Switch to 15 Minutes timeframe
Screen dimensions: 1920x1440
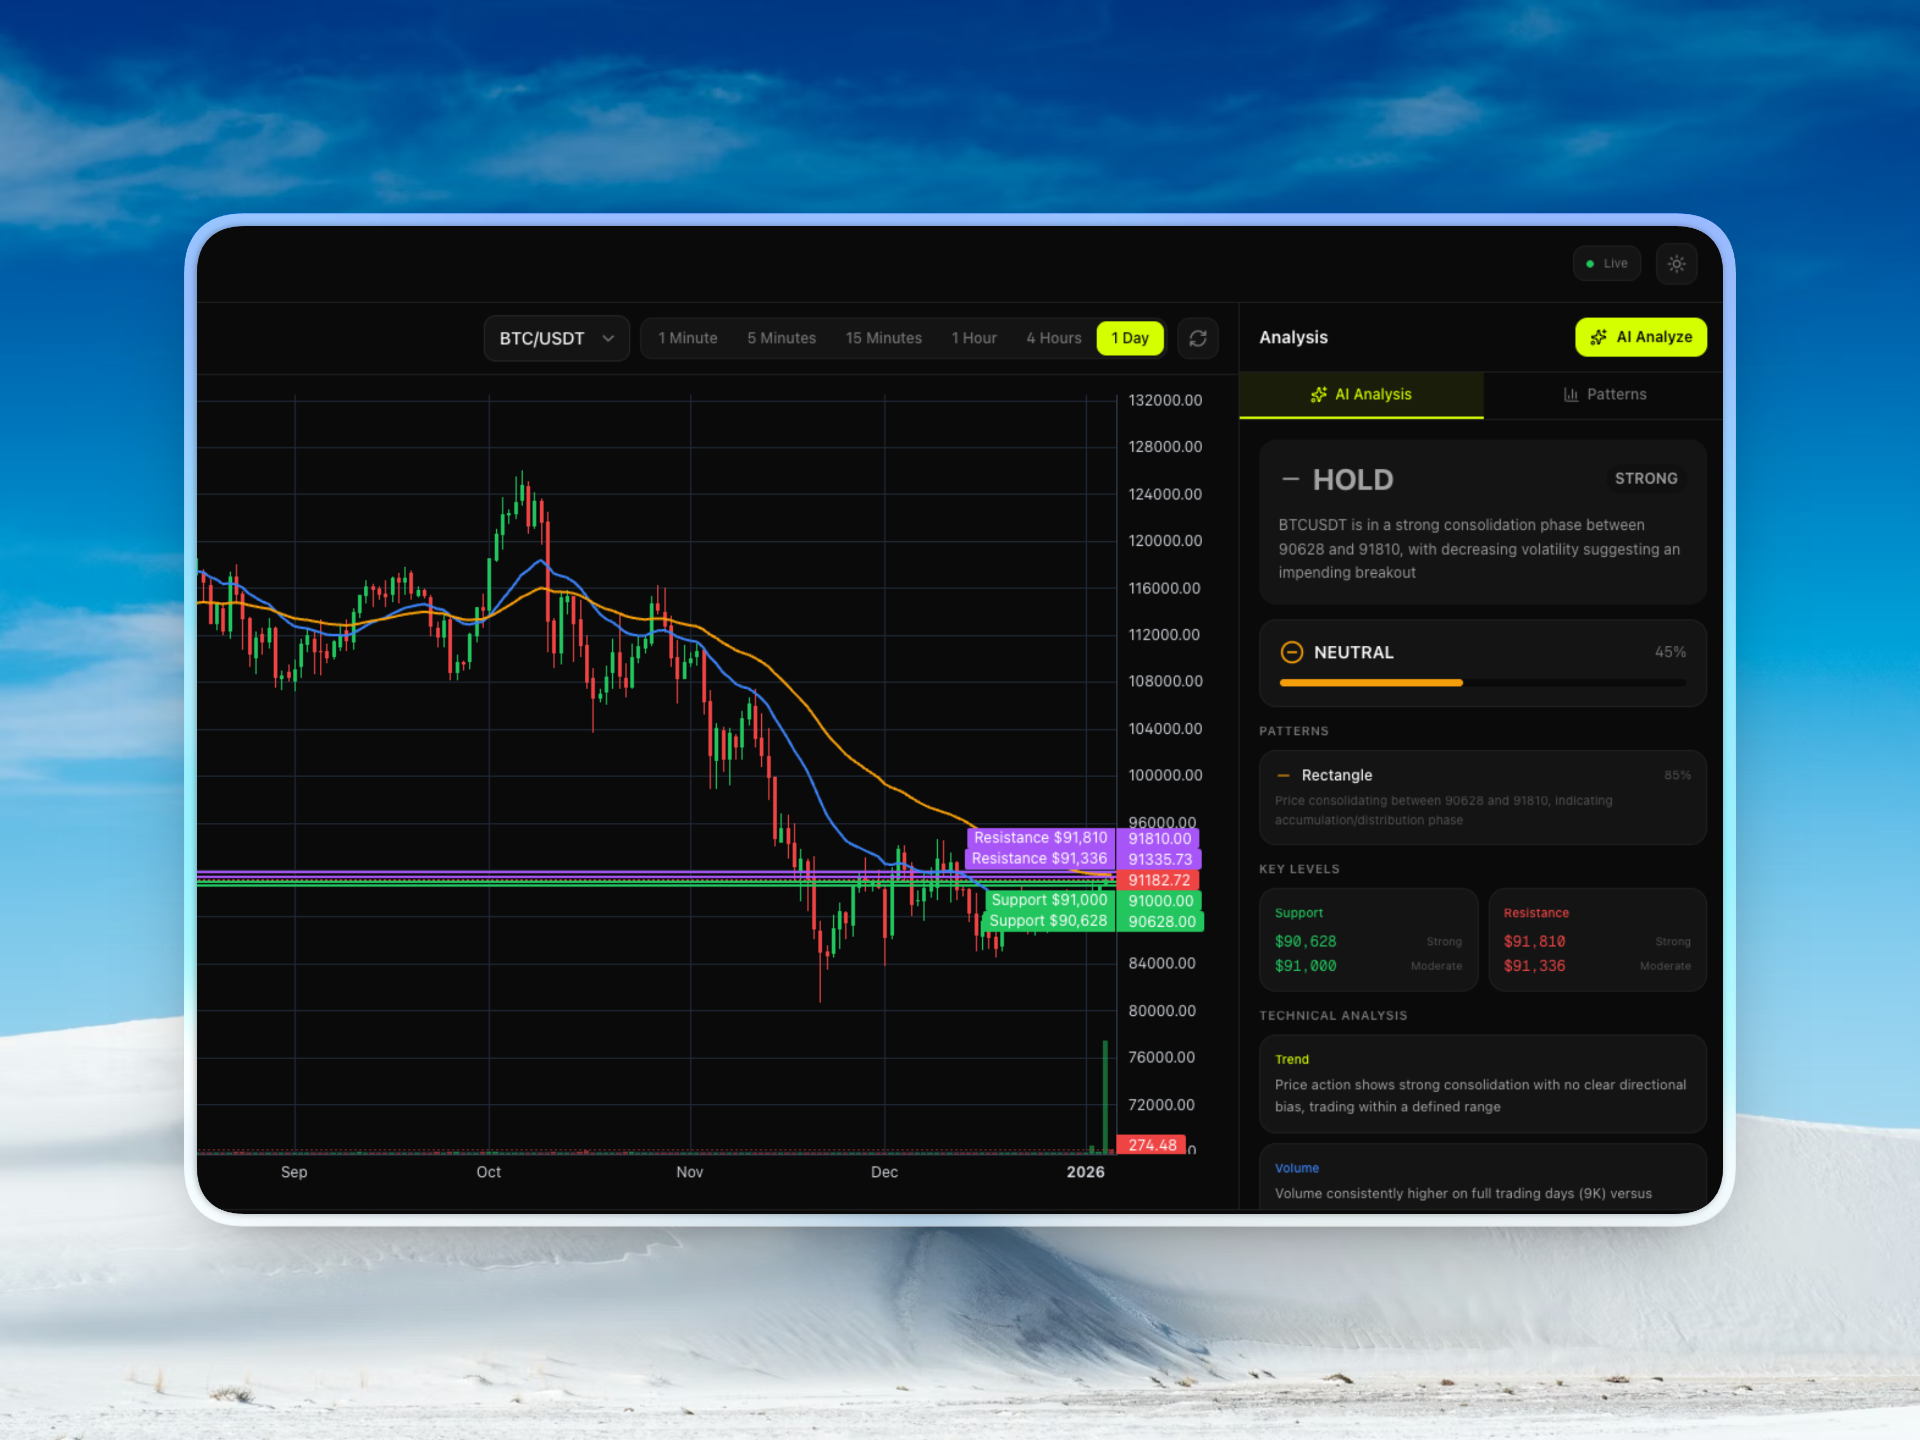883,338
